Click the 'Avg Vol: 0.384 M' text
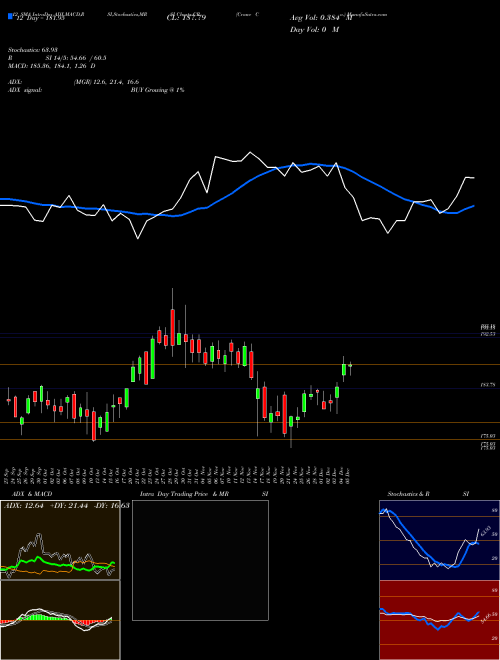The width and height of the screenshot is (500, 660). pos(321,18)
